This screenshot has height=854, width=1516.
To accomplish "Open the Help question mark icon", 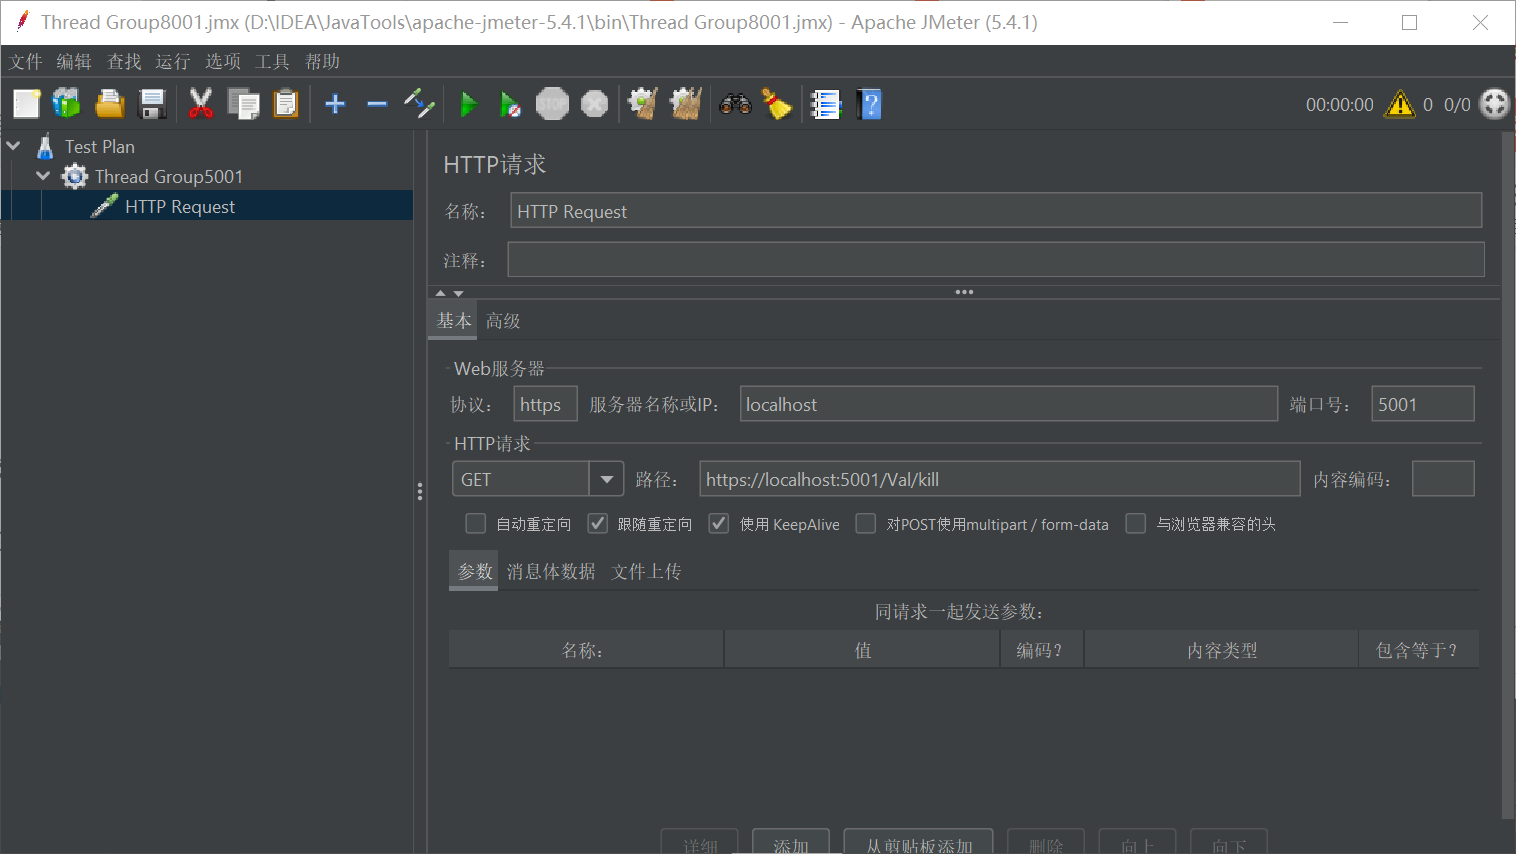I will [x=869, y=104].
